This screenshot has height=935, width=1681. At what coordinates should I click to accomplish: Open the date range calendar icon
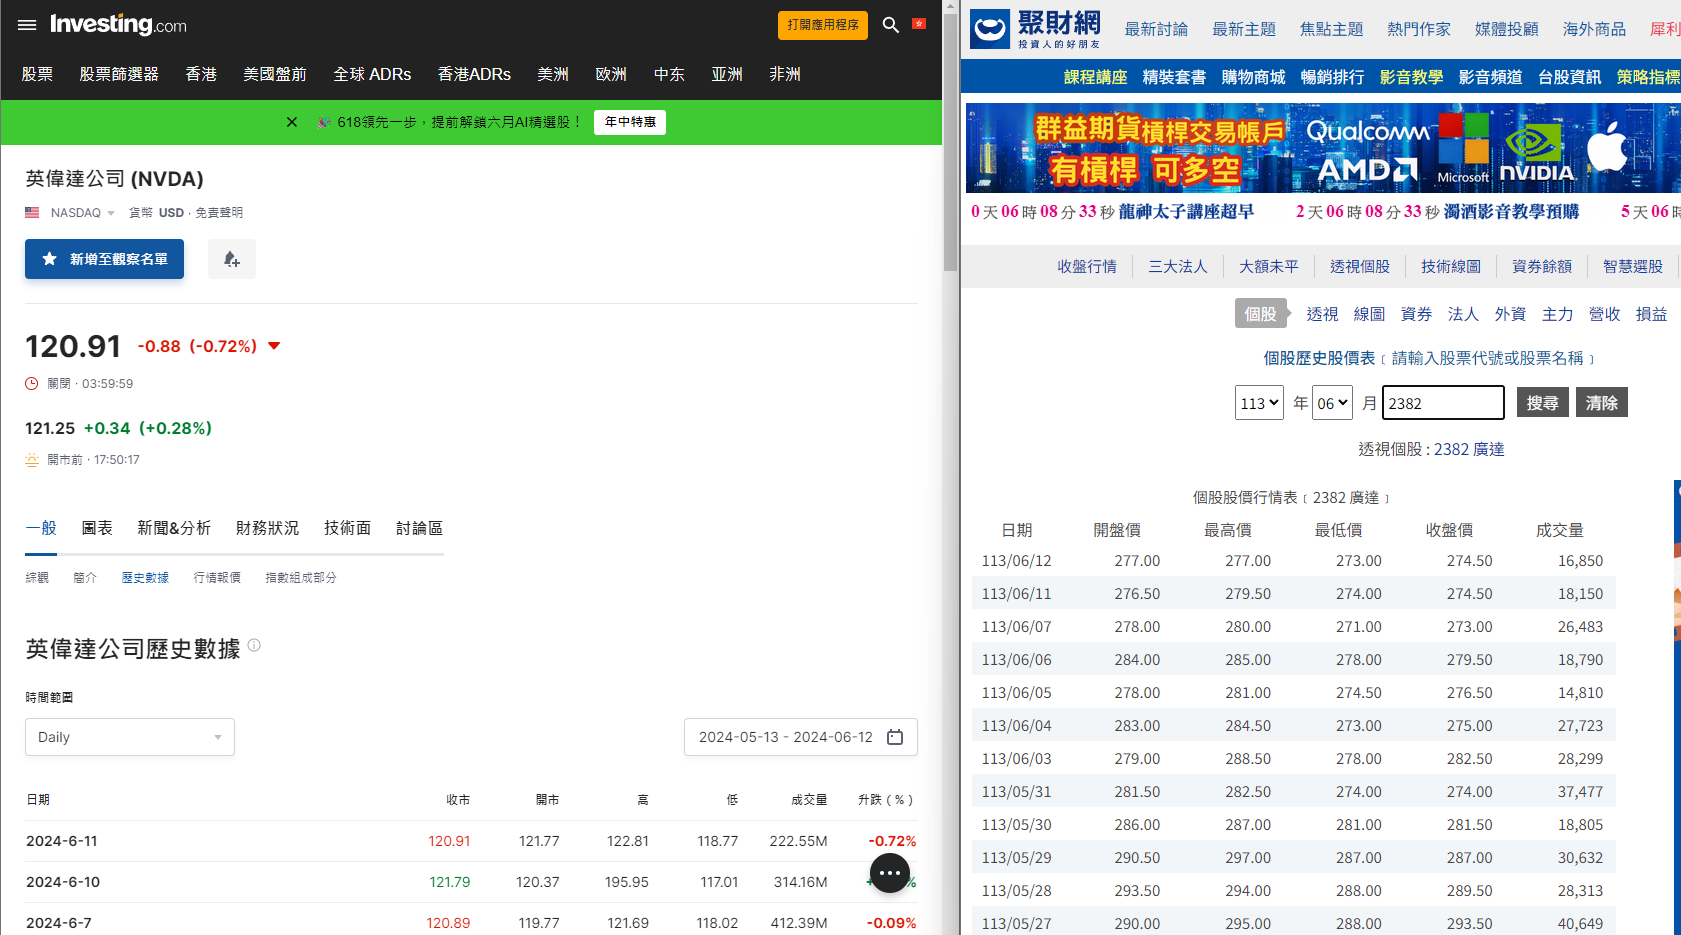(895, 737)
